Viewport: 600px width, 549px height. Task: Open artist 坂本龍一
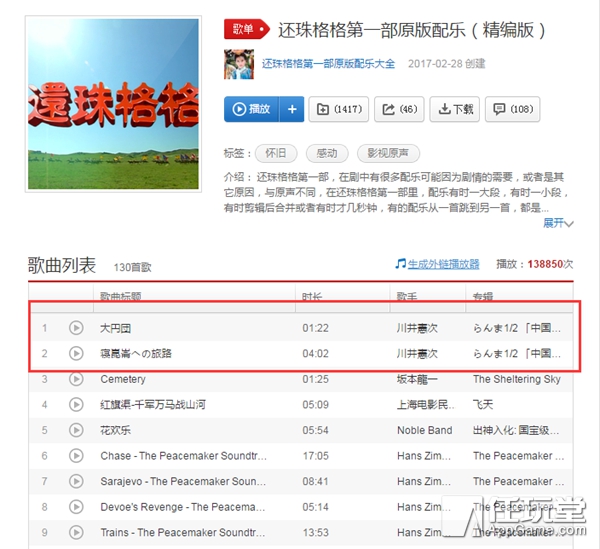[x=417, y=379]
